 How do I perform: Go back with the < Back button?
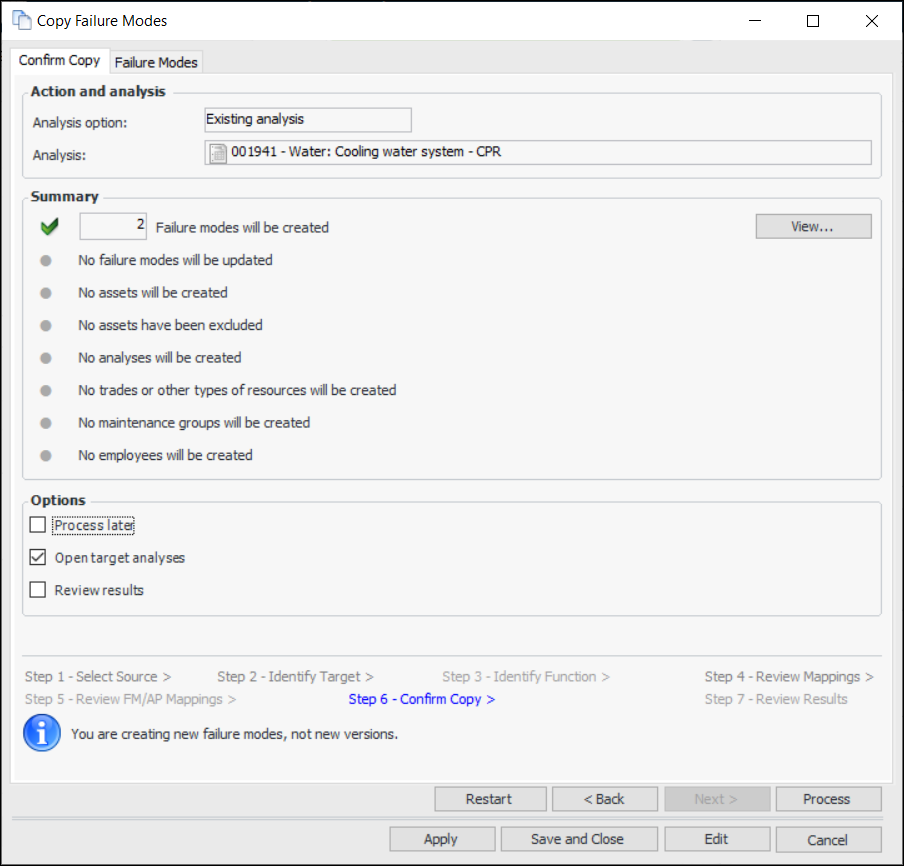pyautogui.click(x=605, y=799)
